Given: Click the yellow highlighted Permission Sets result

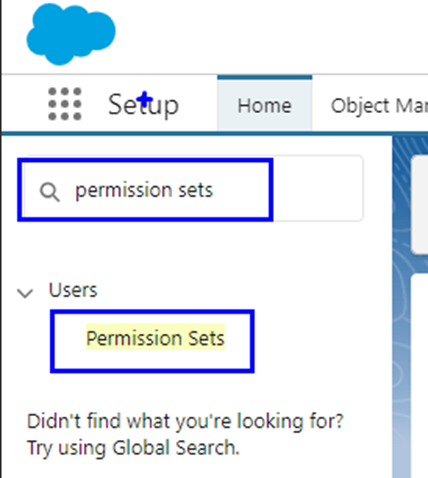Looking at the screenshot, I should click(x=155, y=337).
